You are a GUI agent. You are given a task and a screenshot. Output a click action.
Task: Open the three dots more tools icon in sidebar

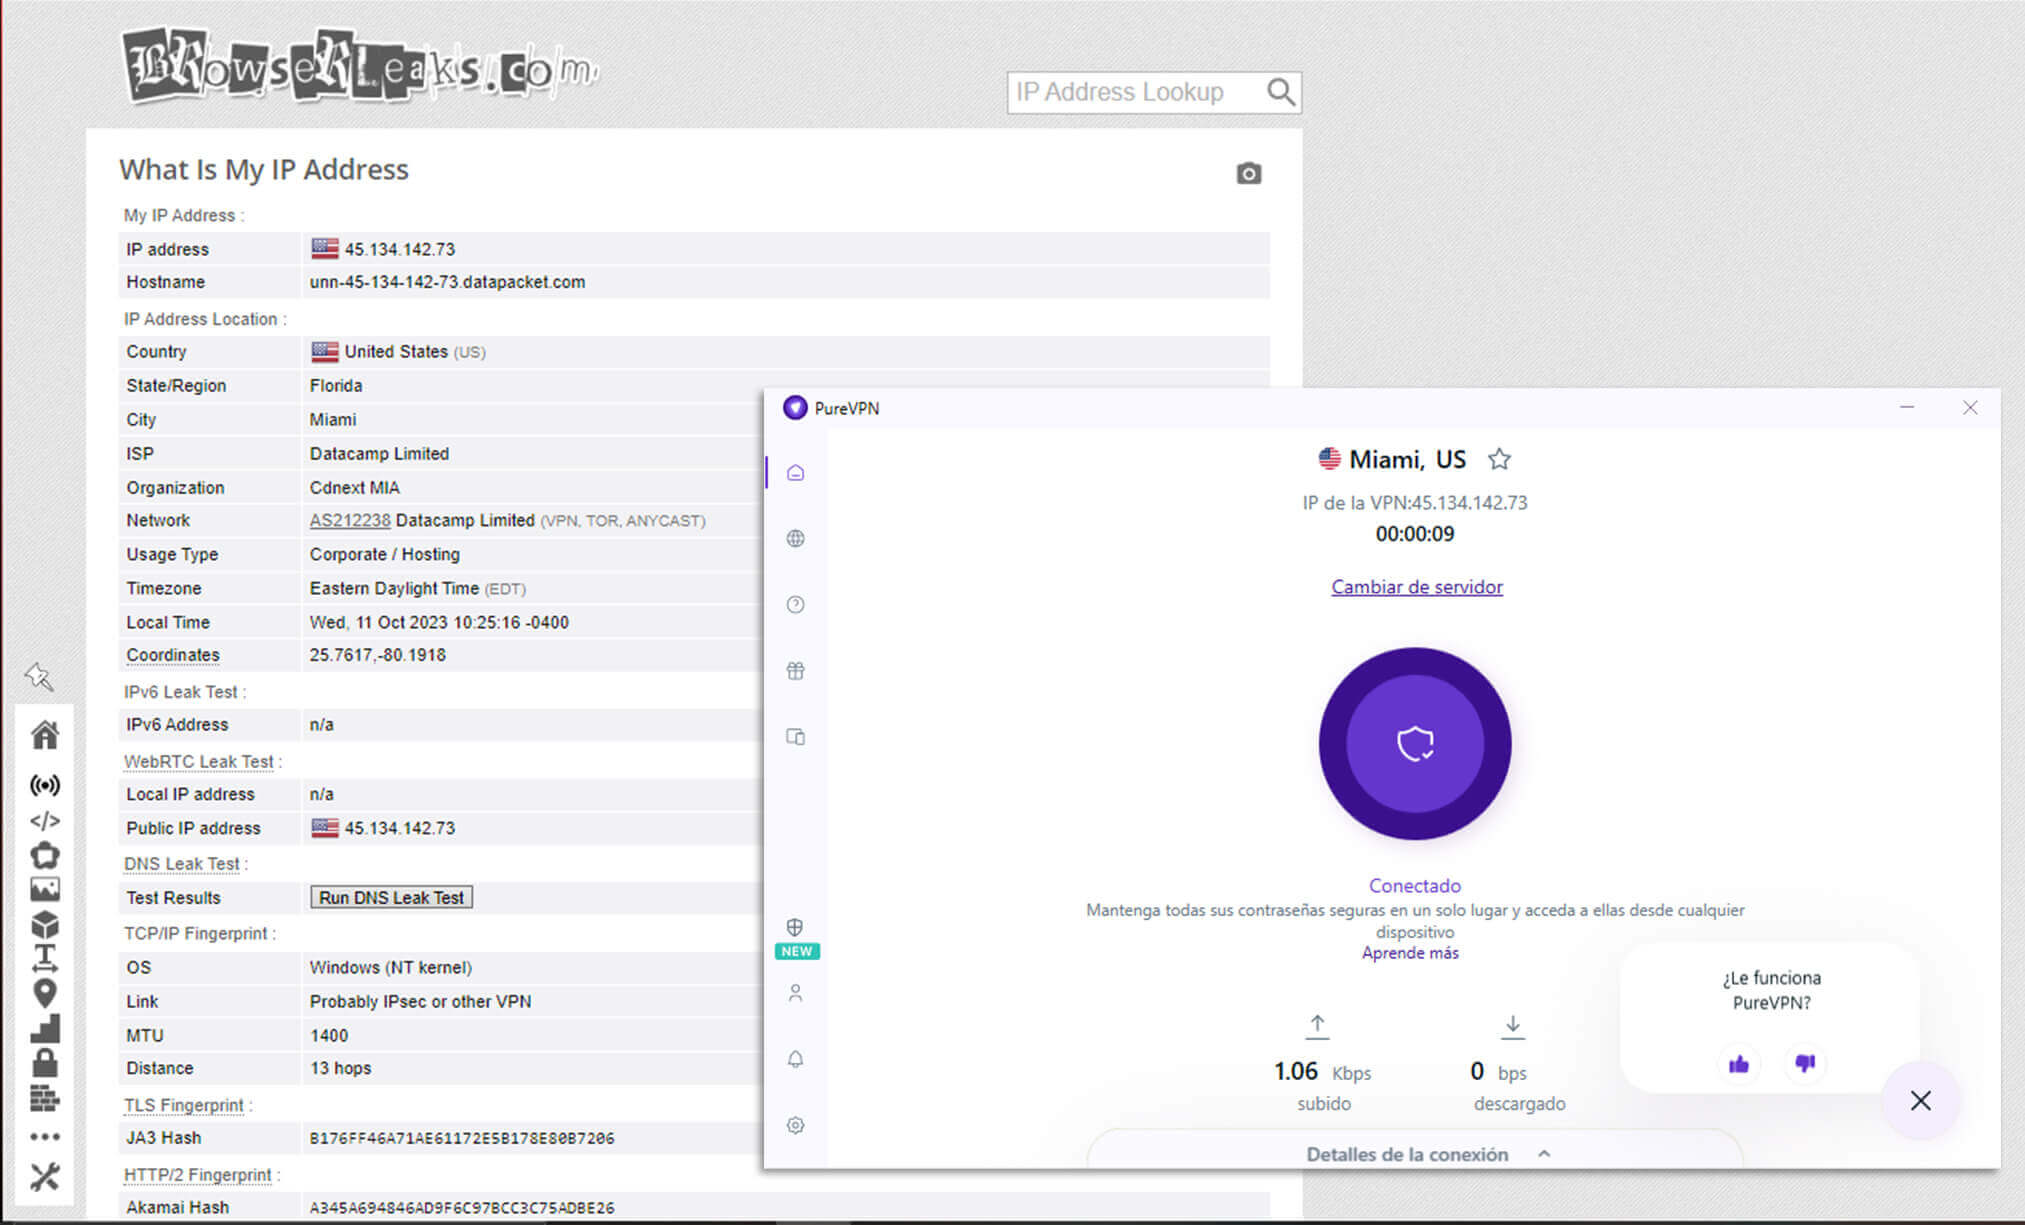point(45,1137)
